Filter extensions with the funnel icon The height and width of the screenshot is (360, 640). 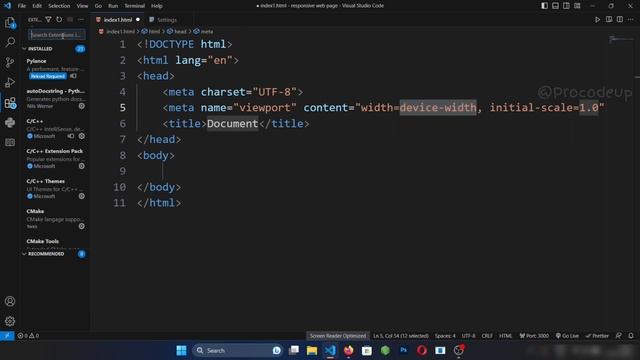pos(48,20)
